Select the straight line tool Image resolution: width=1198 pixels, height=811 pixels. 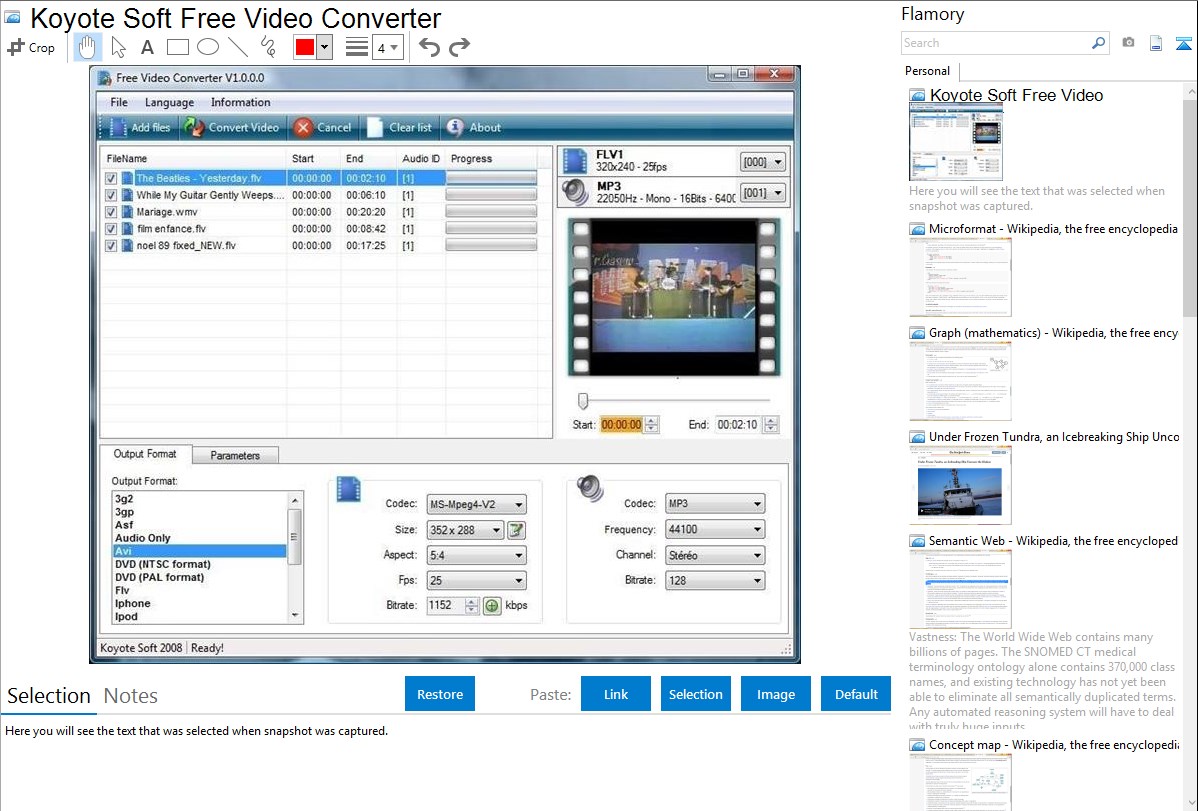pyautogui.click(x=238, y=47)
